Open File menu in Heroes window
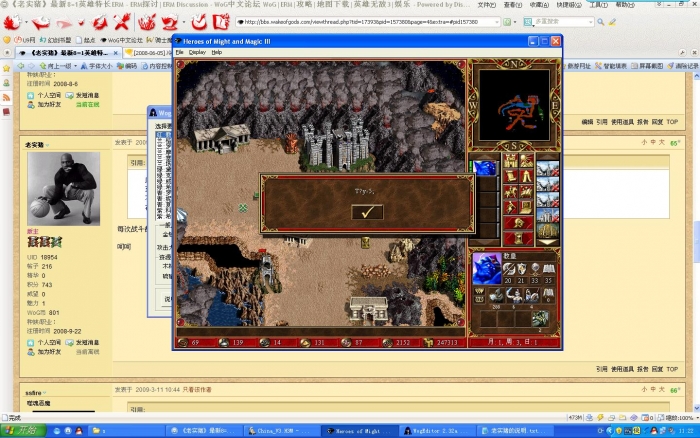The height and width of the screenshot is (438, 700). (179, 52)
